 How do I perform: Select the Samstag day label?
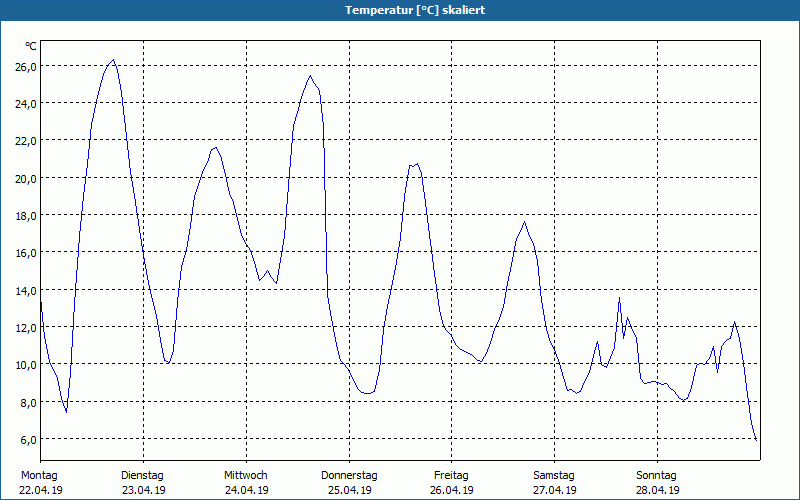coord(554,475)
